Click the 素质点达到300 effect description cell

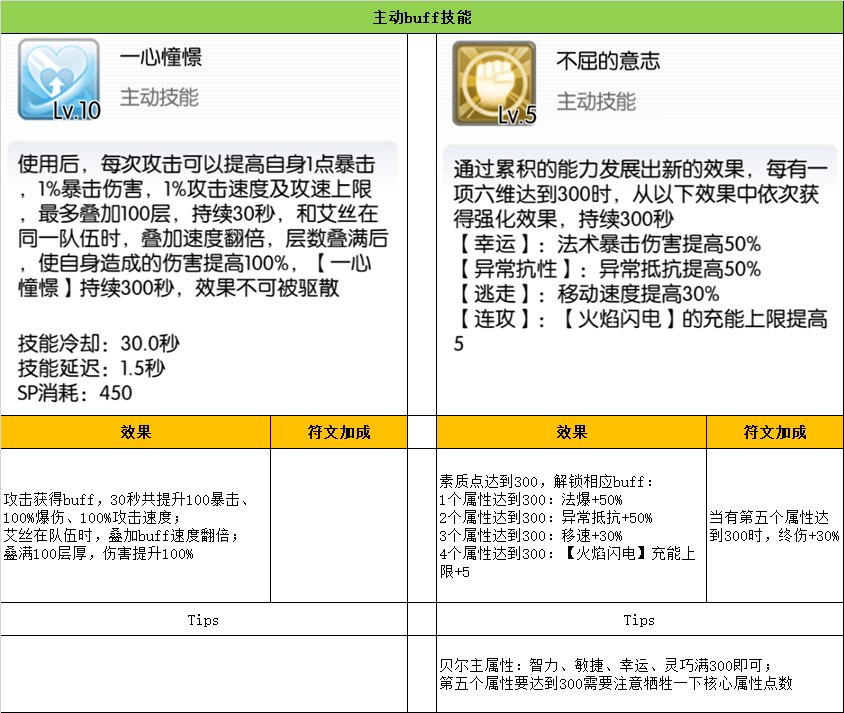click(570, 526)
